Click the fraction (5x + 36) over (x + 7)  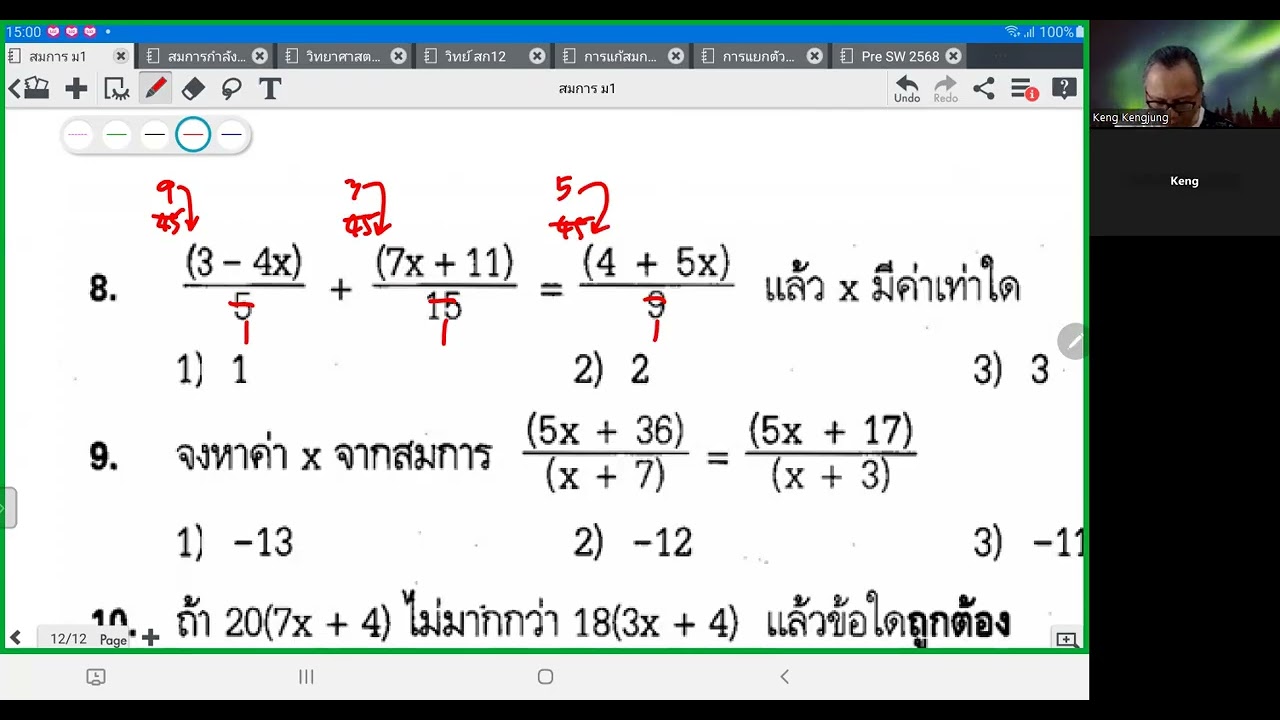605,454
